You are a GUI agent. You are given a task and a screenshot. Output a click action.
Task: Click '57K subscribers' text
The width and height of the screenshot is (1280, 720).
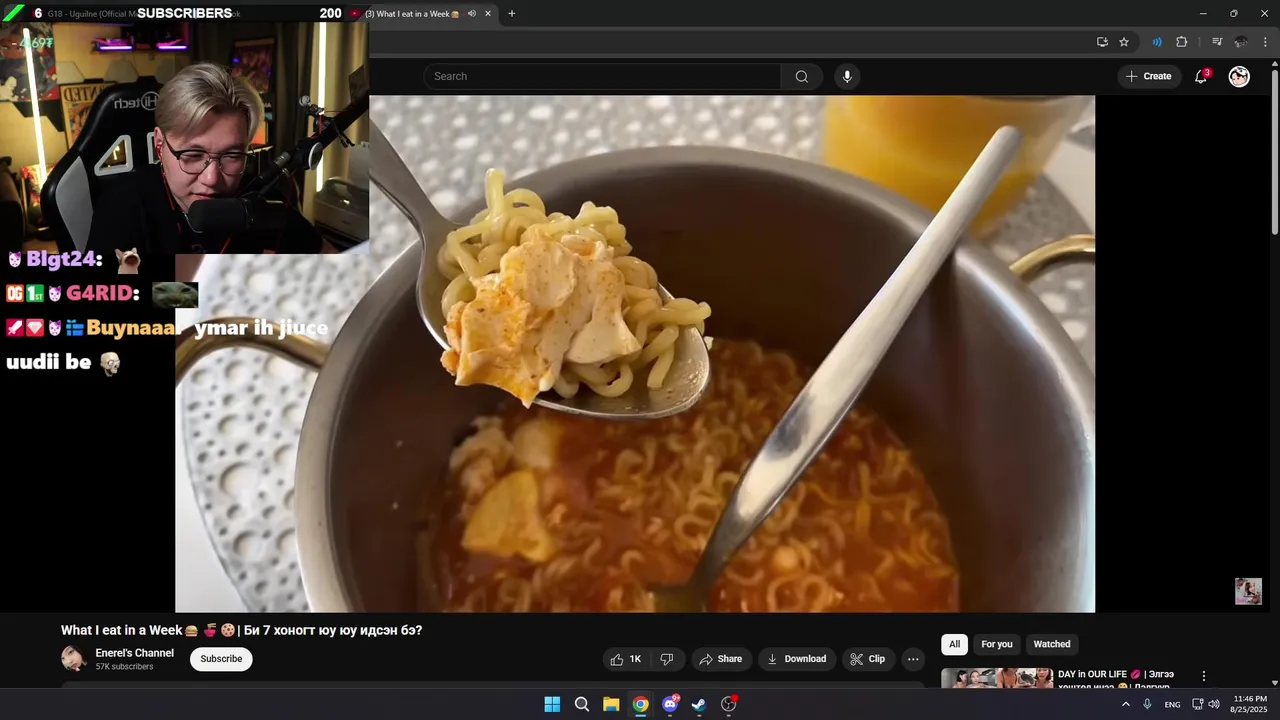(x=124, y=667)
